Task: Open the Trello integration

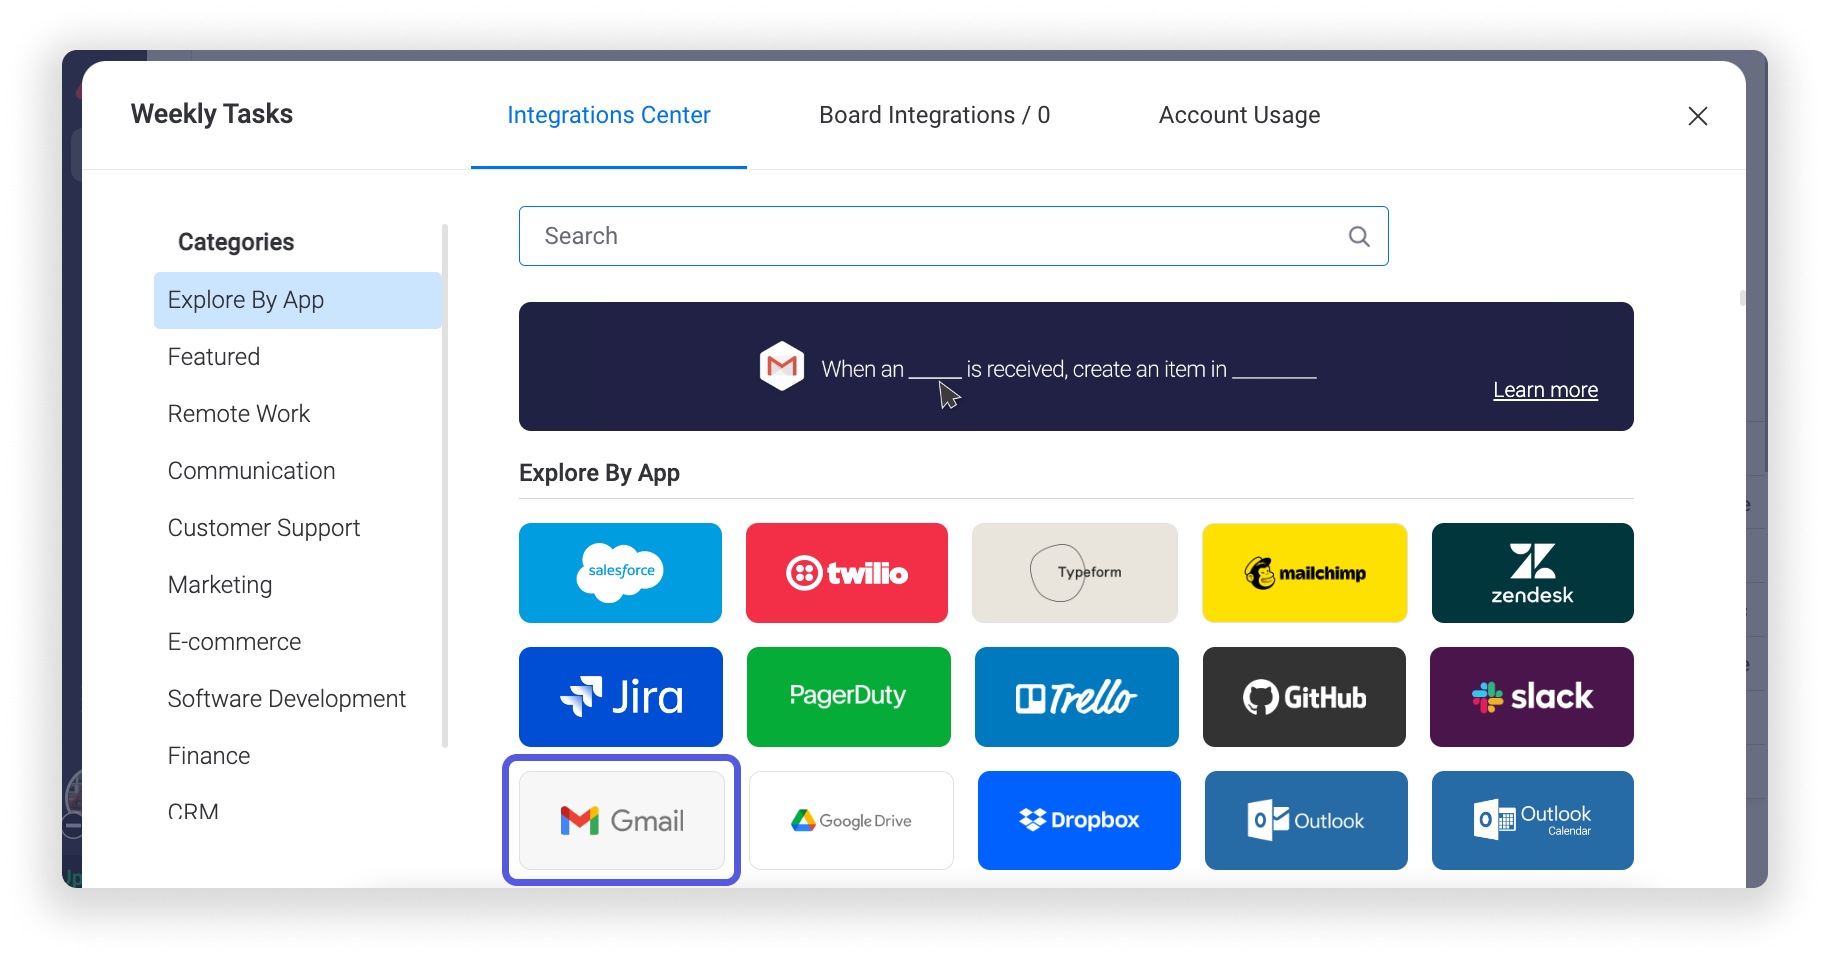Action: click(x=1076, y=697)
